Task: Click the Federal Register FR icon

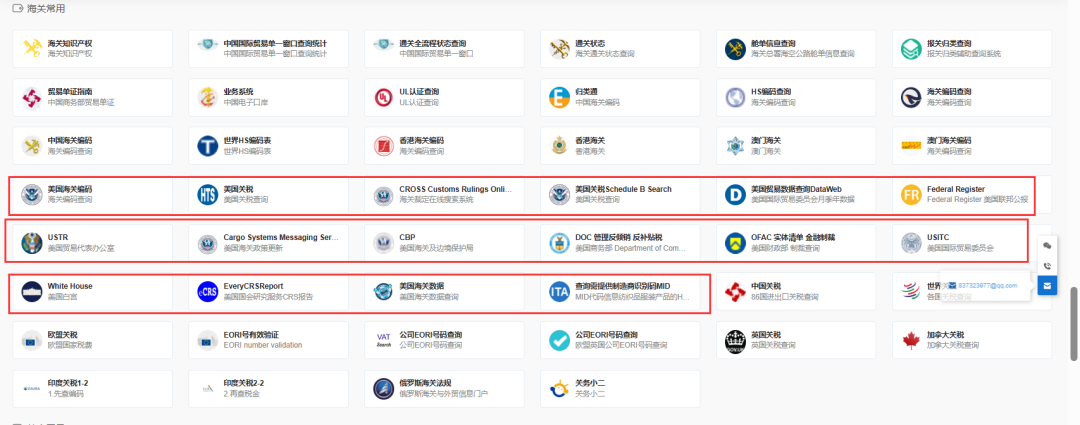Action: tap(911, 195)
